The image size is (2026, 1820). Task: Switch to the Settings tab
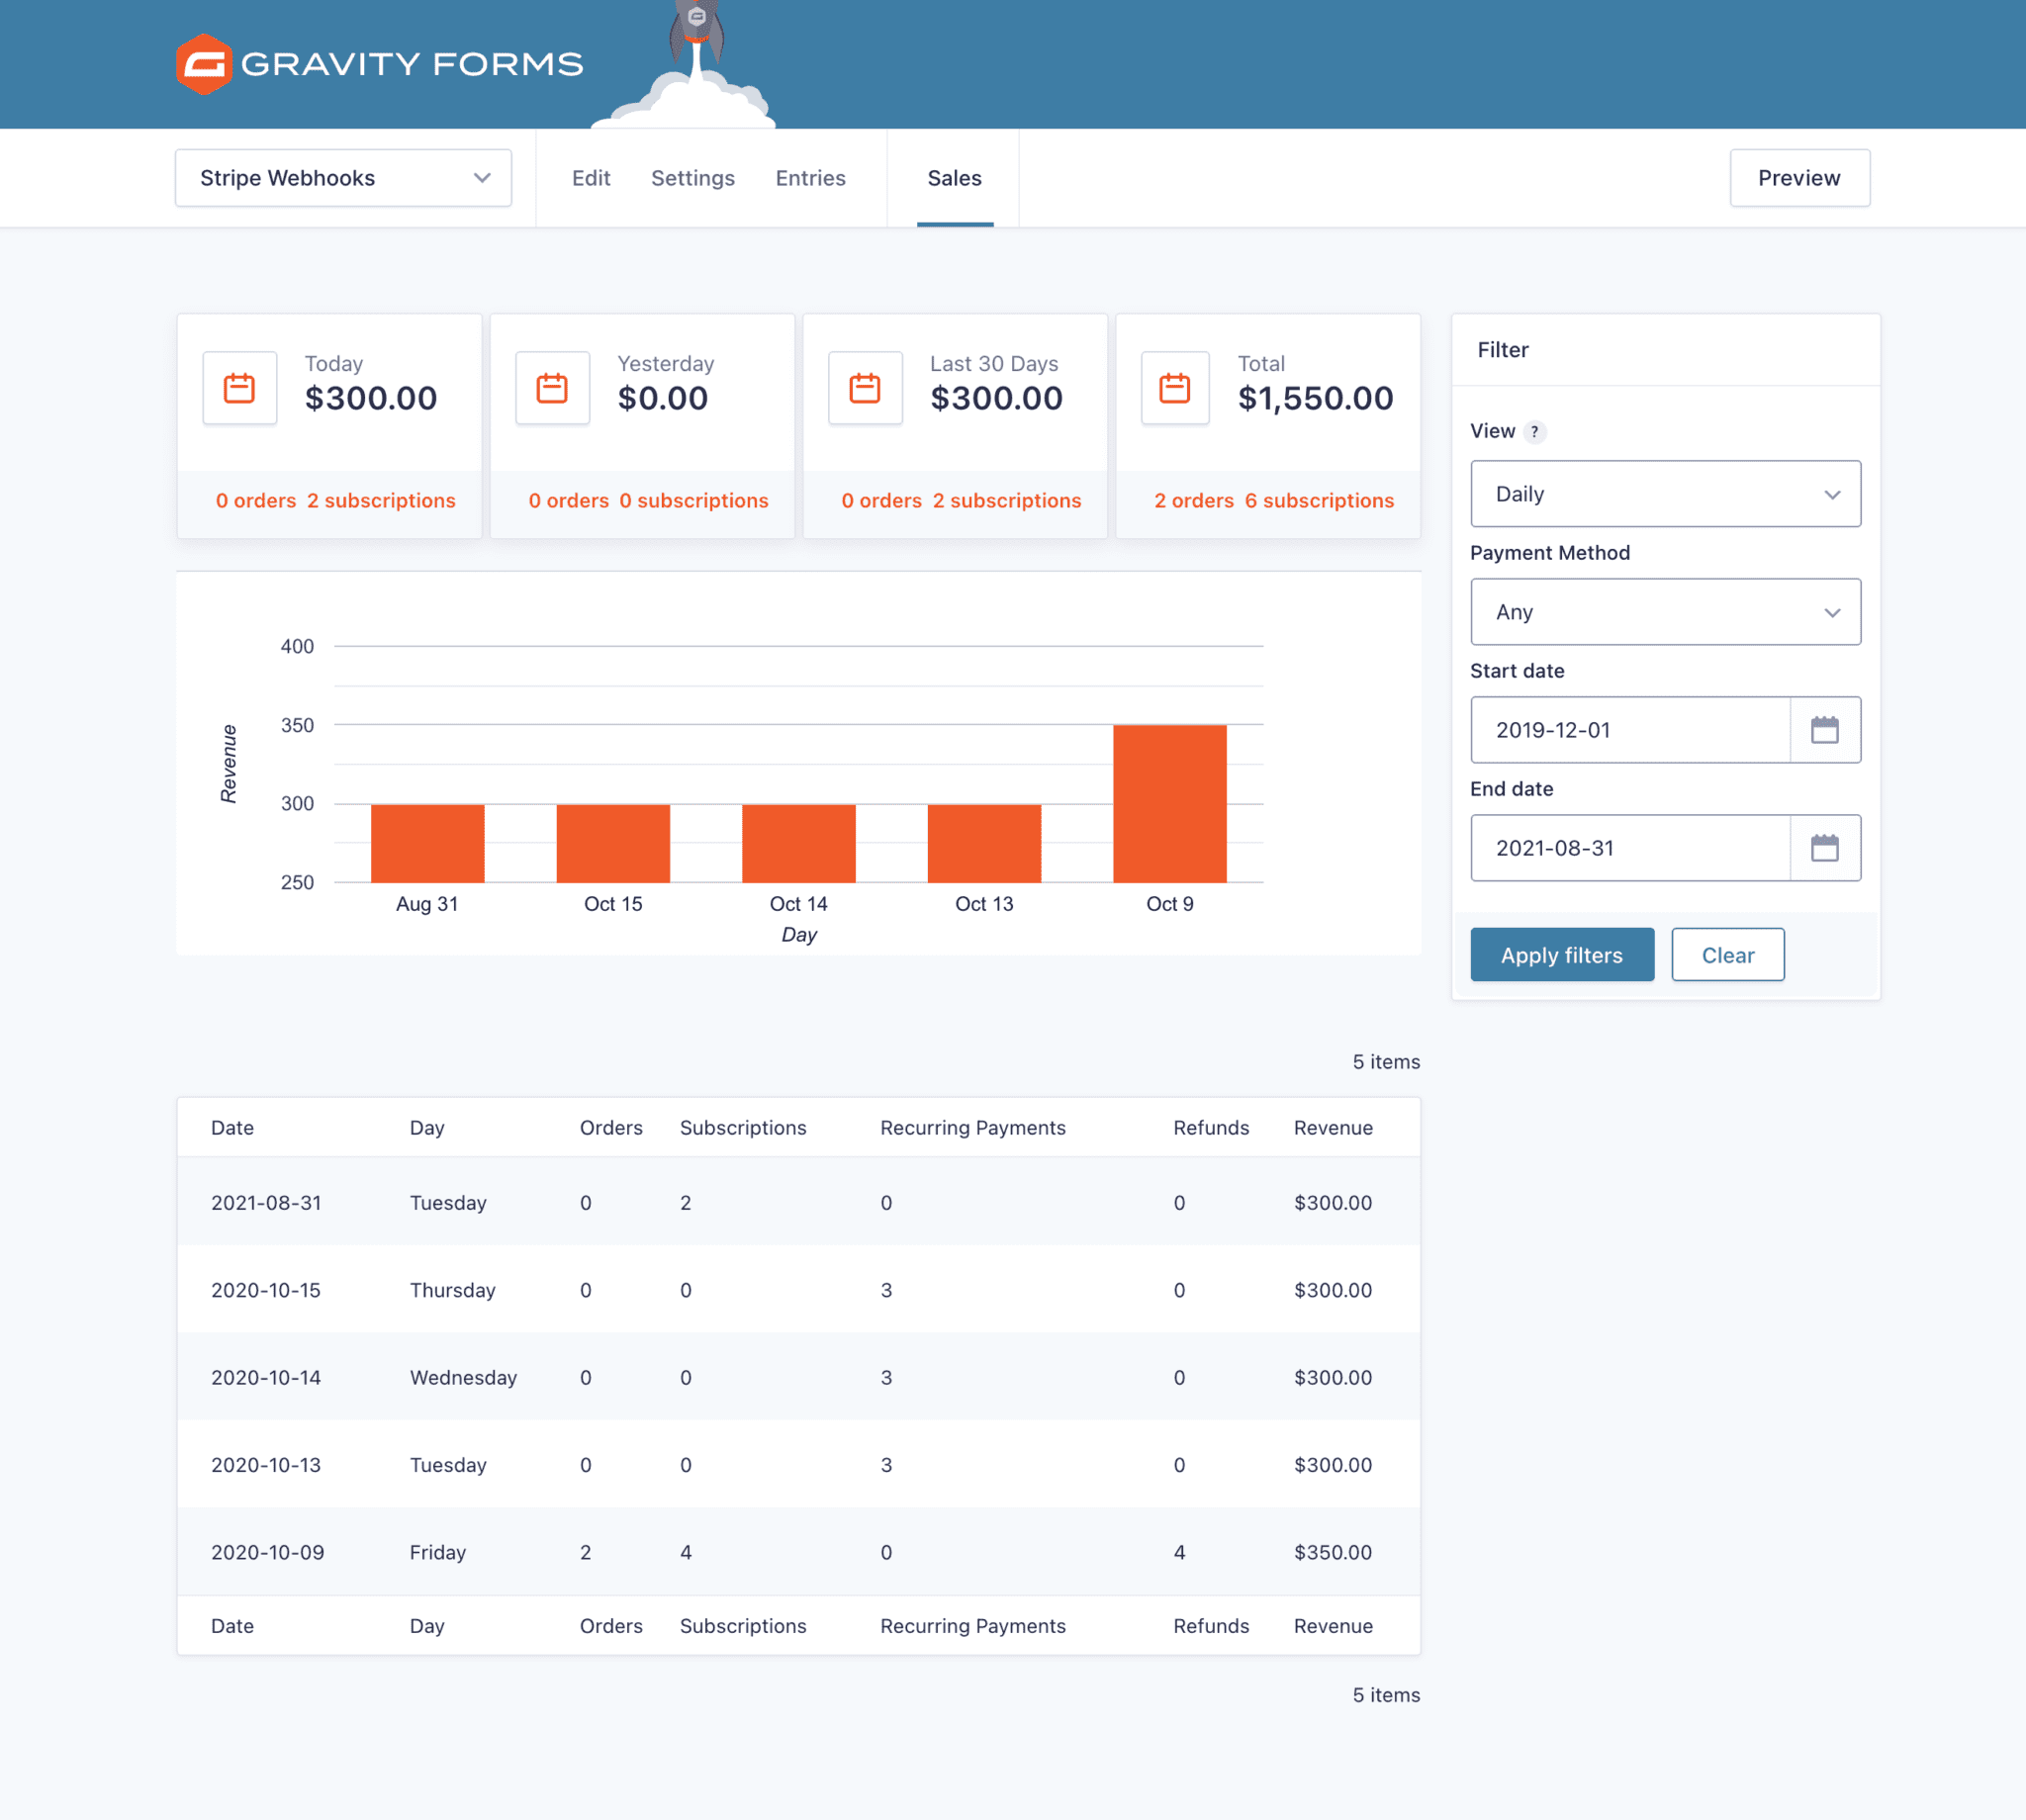coord(693,178)
